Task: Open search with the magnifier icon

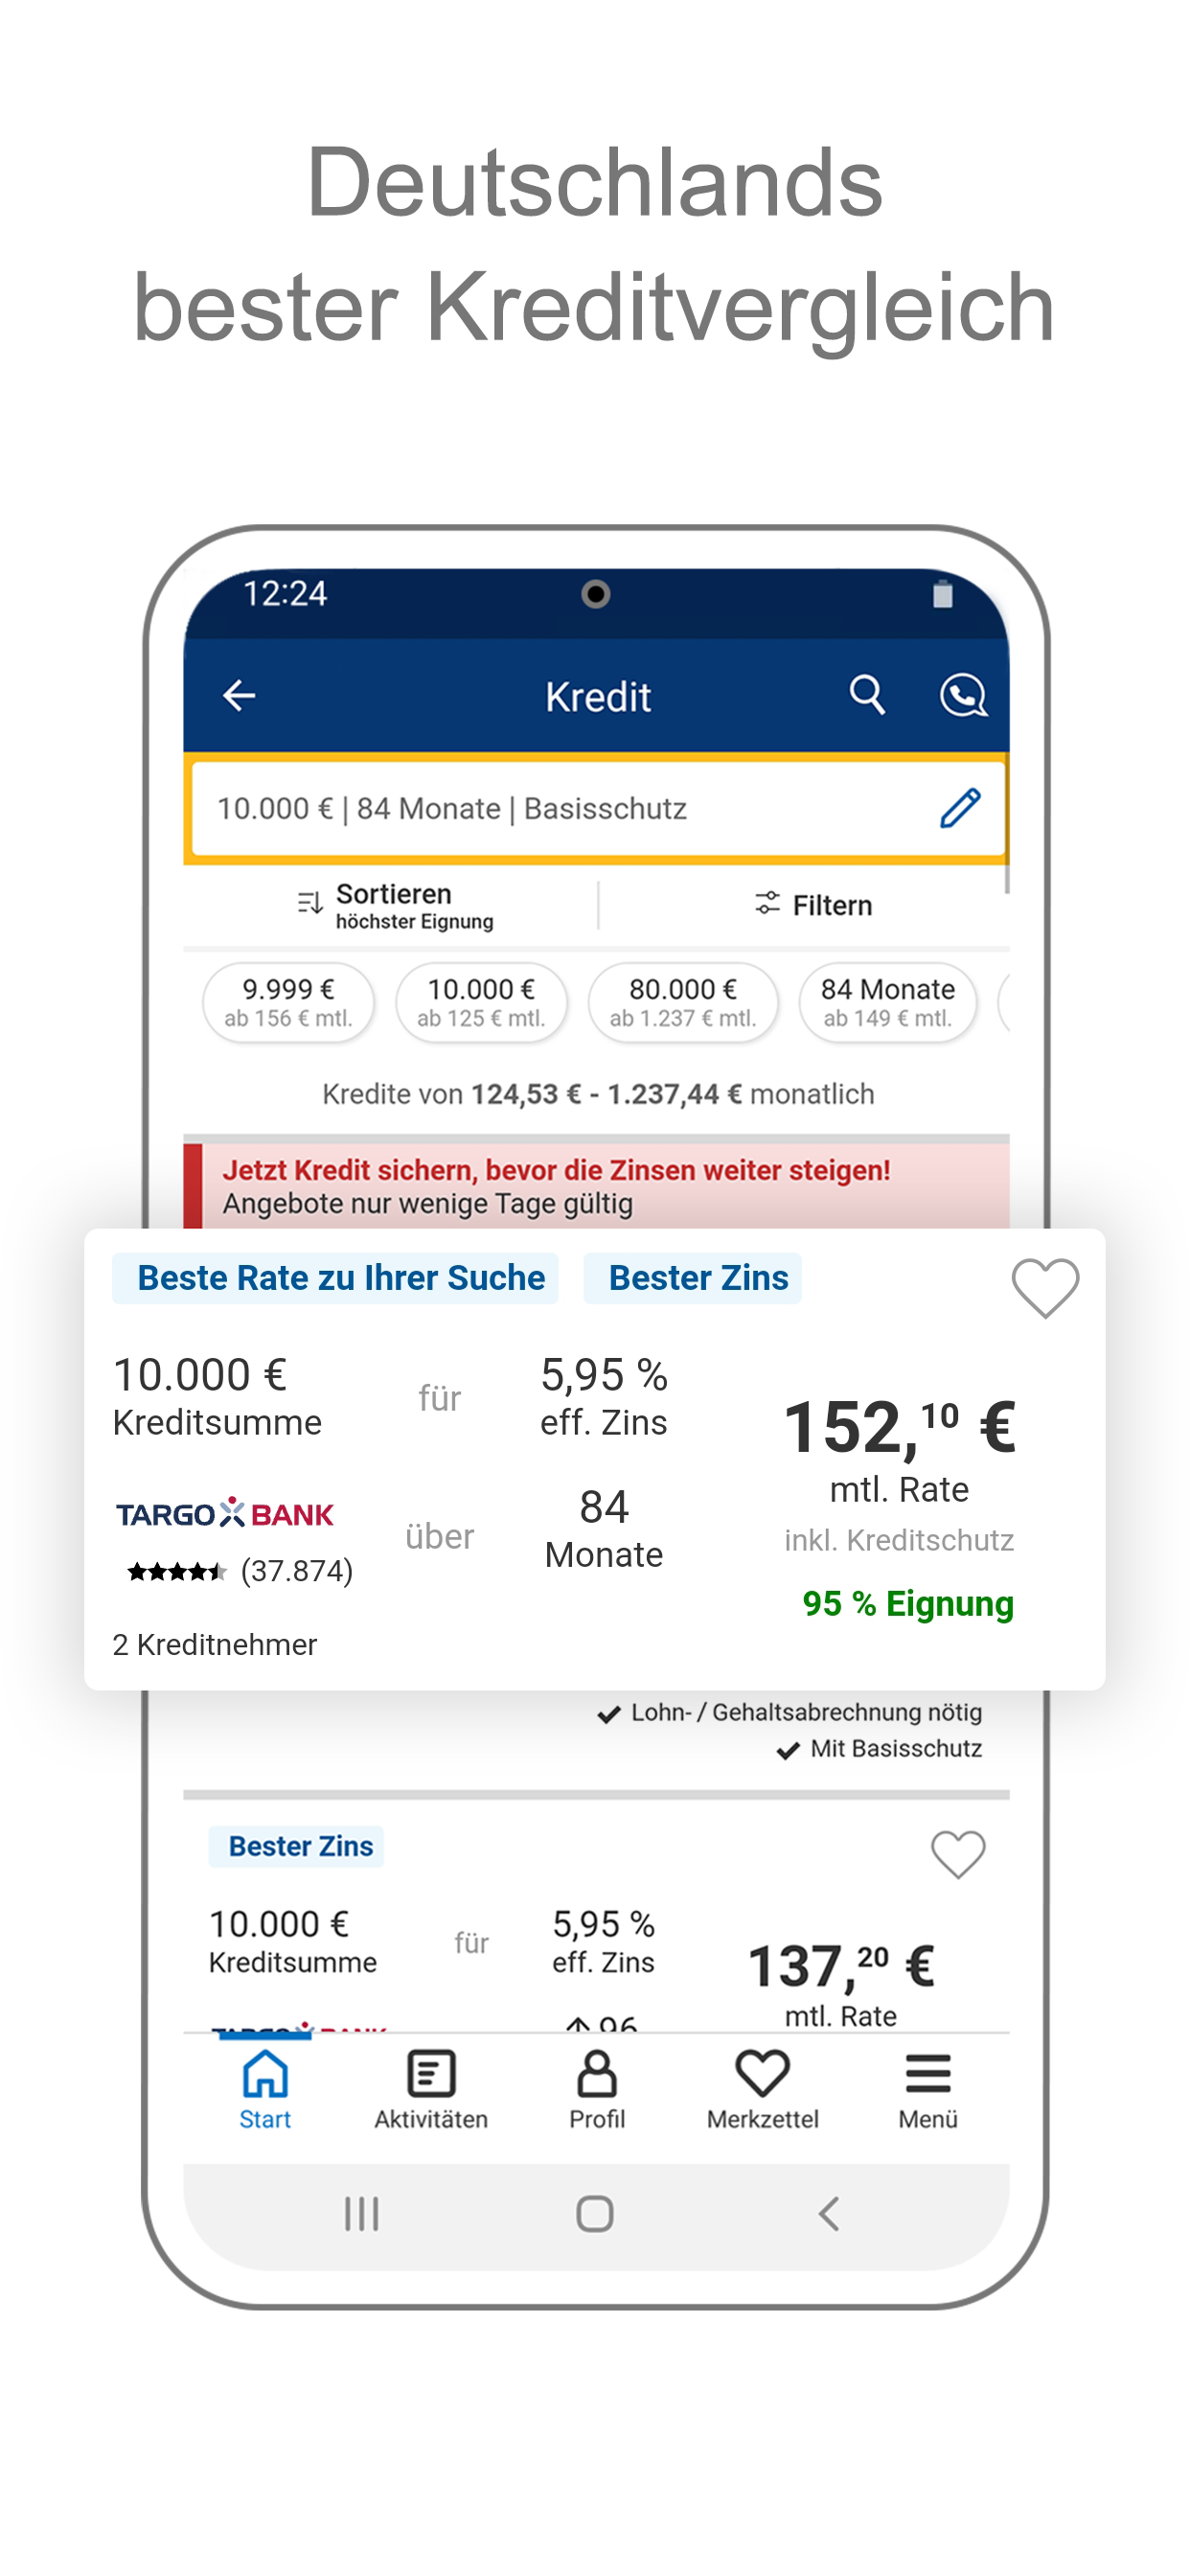Action: (x=867, y=694)
